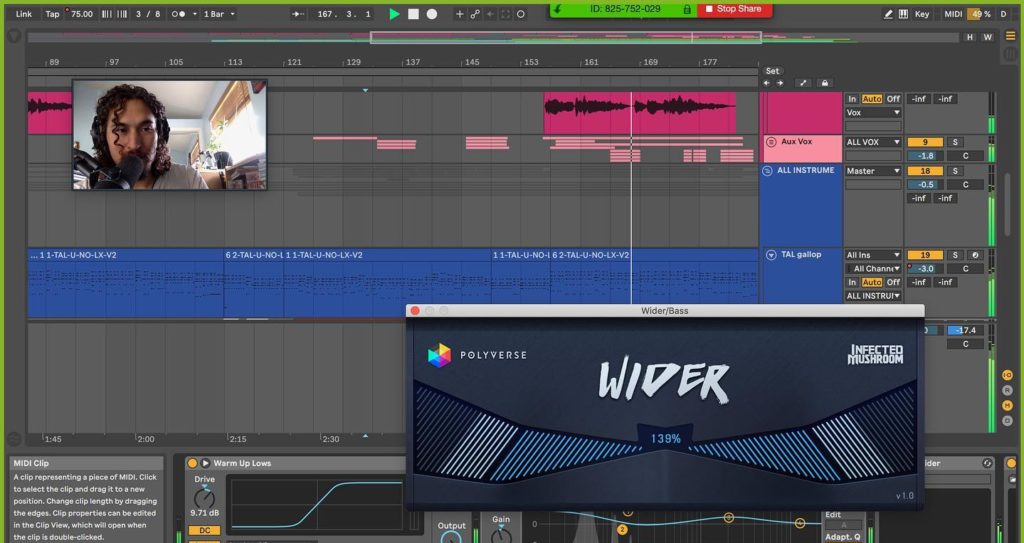1024x543 pixels.
Task: Toggle the DC button in Warm Up Lows
Action: [204, 530]
